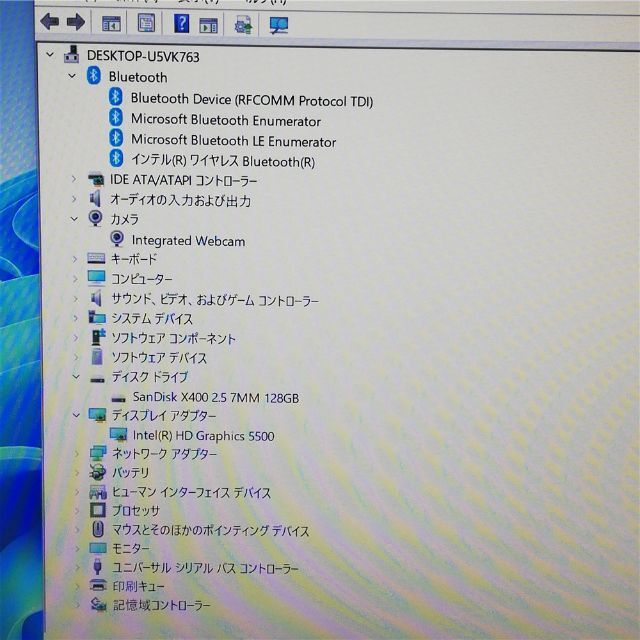The width and height of the screenshot is (640, 640).
Task: Click the Back arrow toolbar button
Action: coord(50,22)
